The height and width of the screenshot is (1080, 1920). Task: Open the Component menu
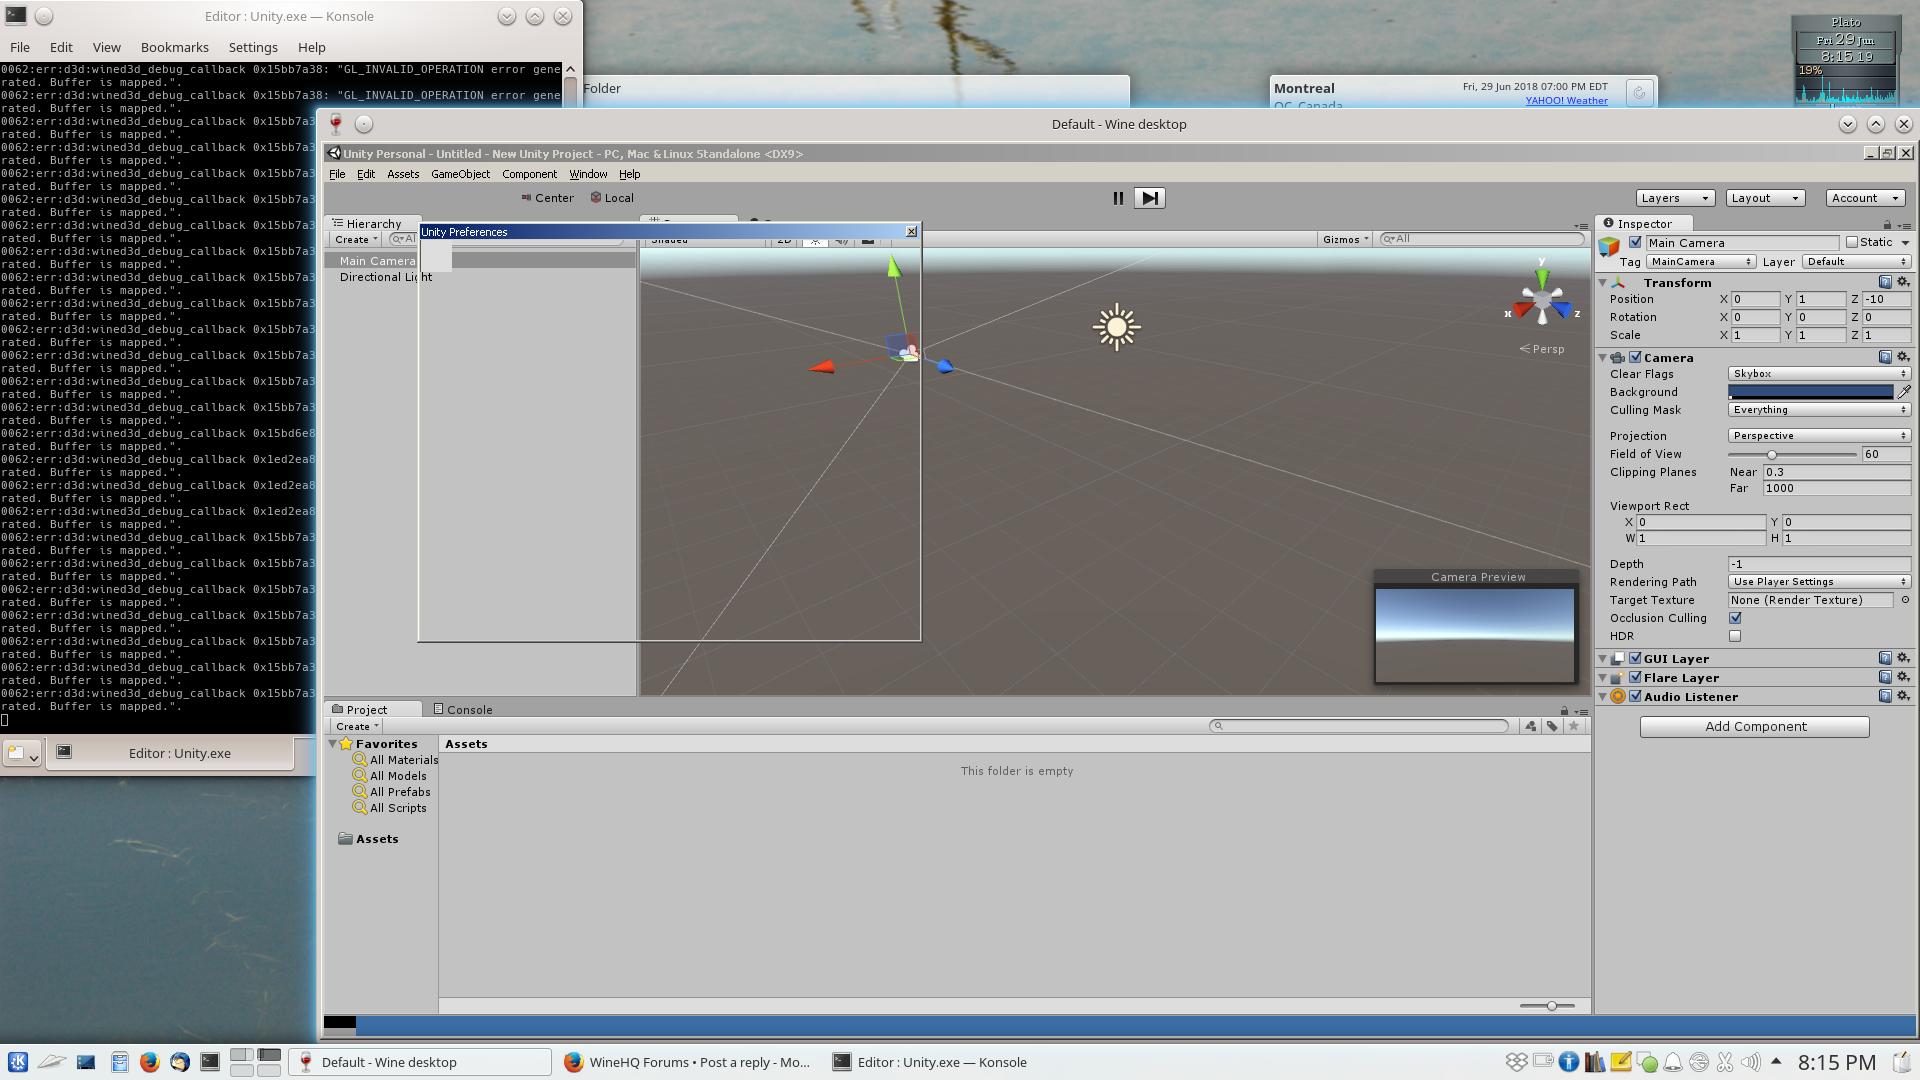coord(529,174)
